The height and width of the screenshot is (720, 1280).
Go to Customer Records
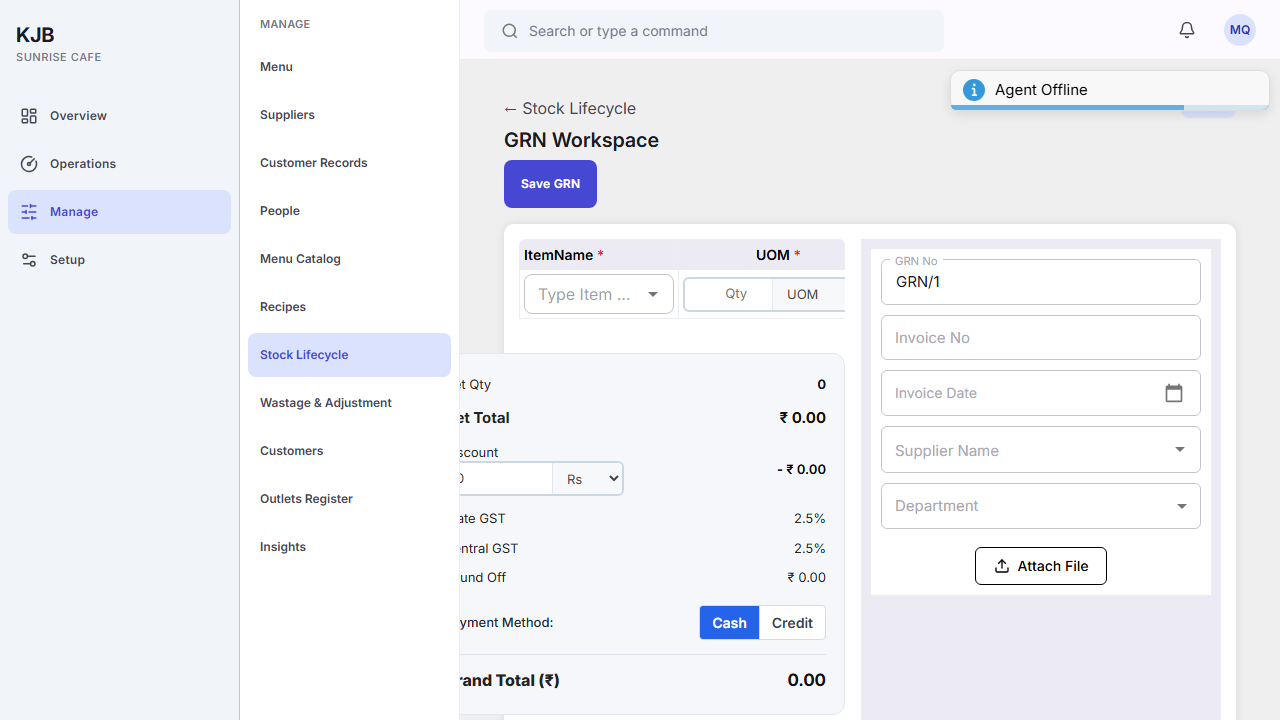pos(349,163)
